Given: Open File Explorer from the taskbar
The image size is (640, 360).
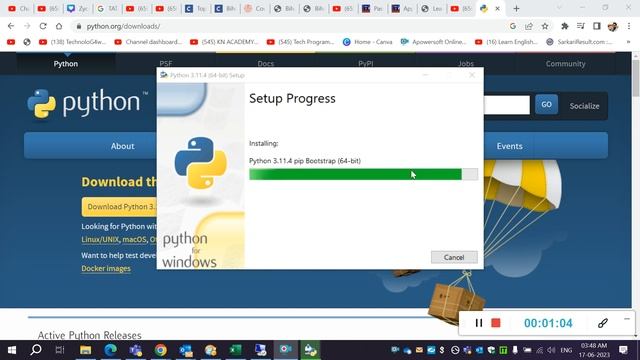Looking at the screenshot, I should tap(85, 350).
